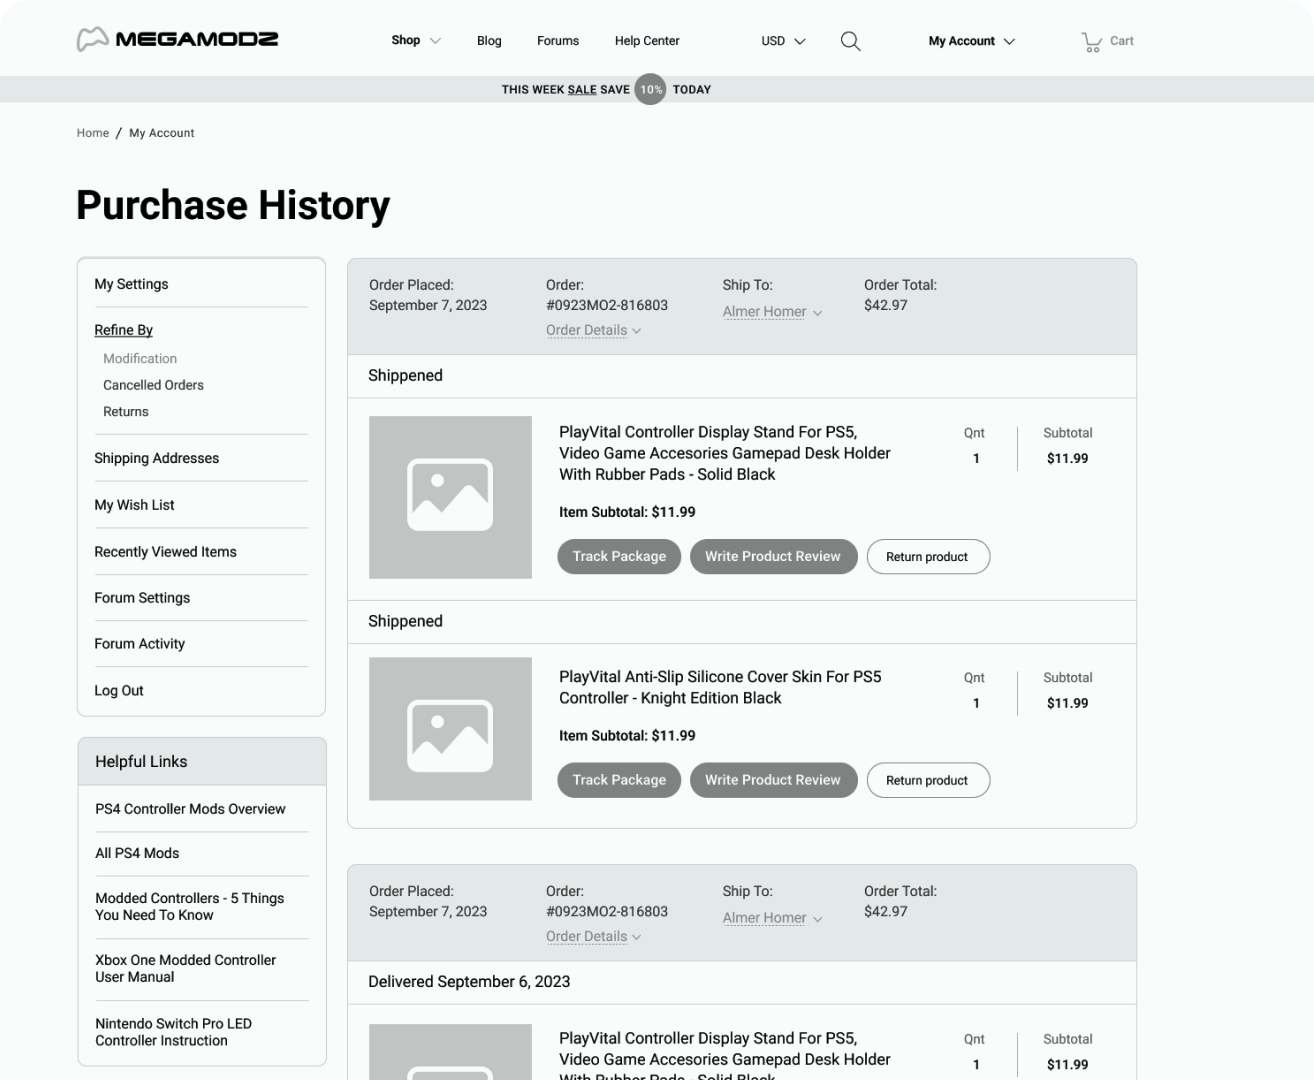Go to the Forums page
This screenshot has height=1080, width=1314.
[557, 41]
